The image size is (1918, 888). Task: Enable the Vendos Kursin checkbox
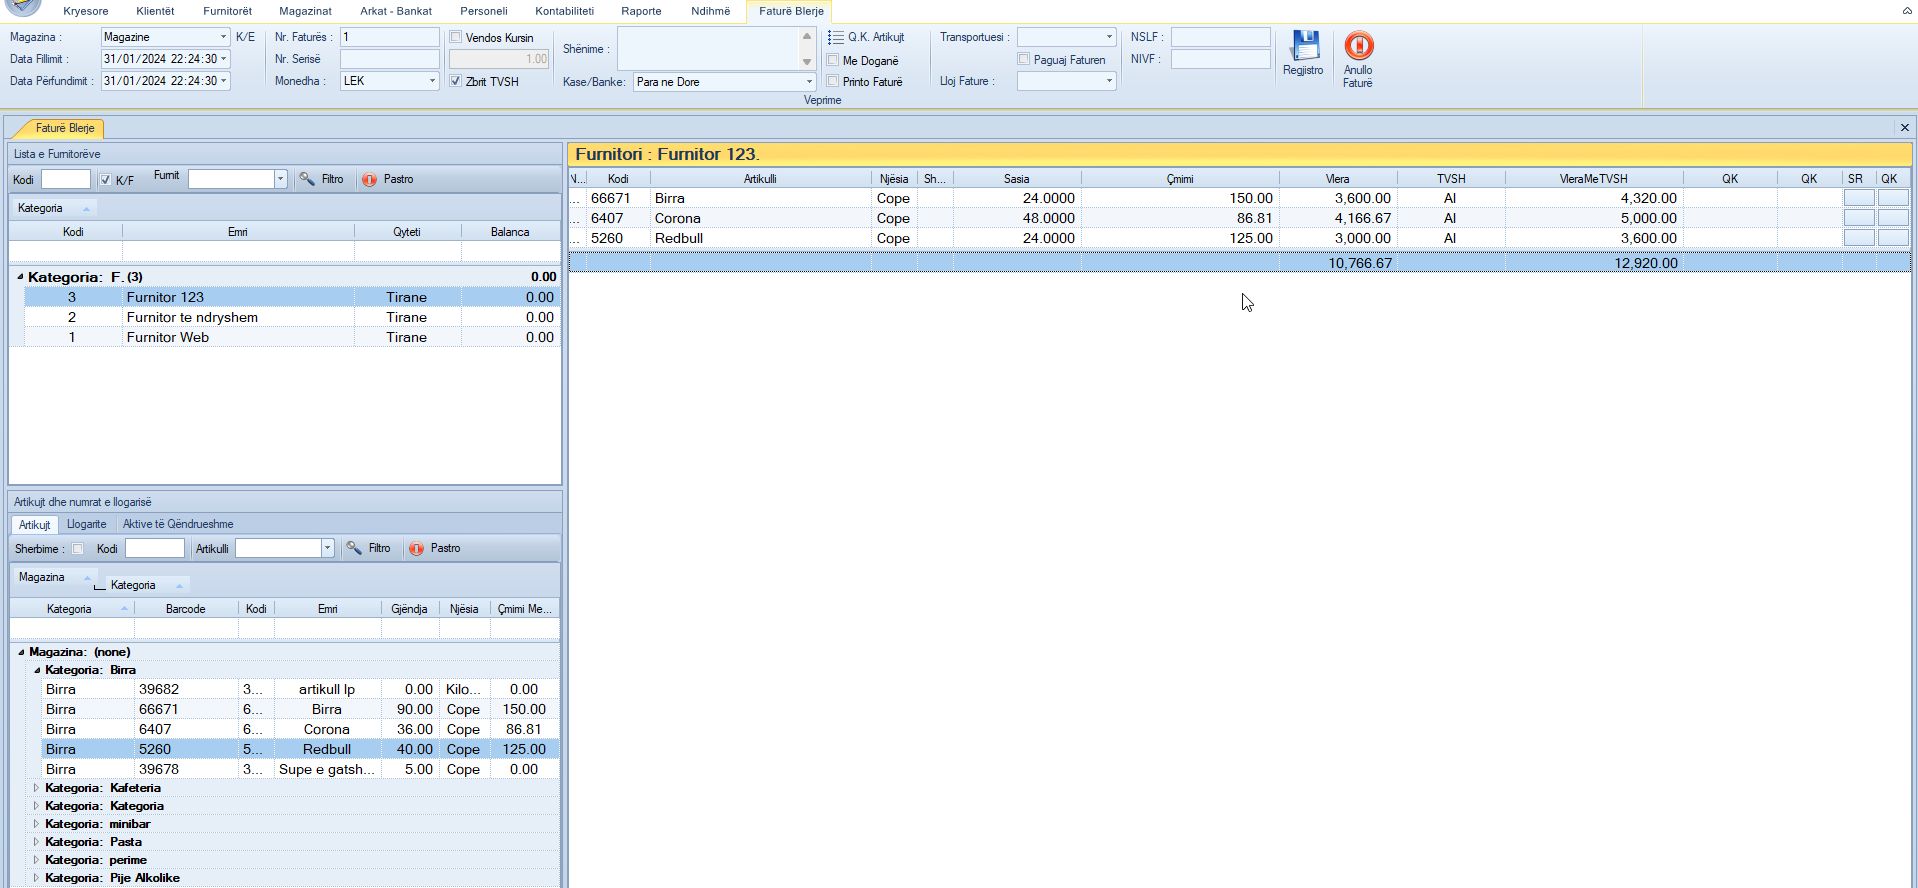point(456,38)
